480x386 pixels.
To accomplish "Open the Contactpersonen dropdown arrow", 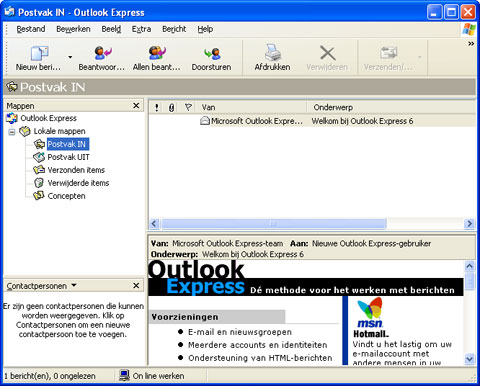I will (74, 285).
